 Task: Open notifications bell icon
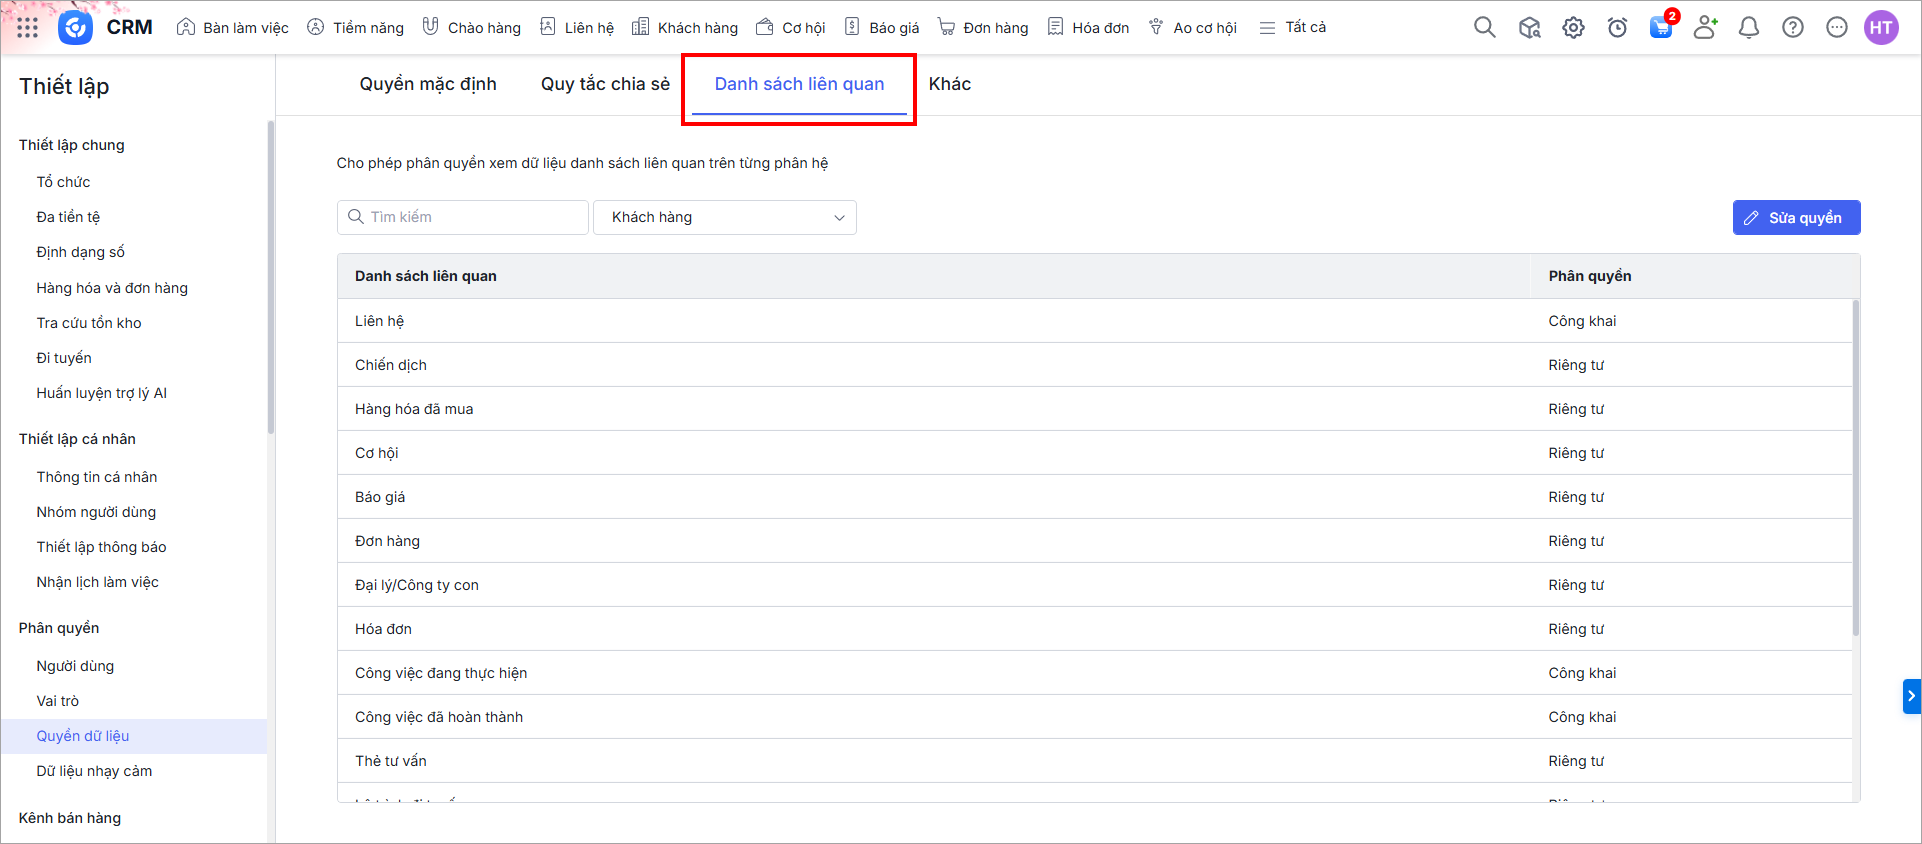1749,27
